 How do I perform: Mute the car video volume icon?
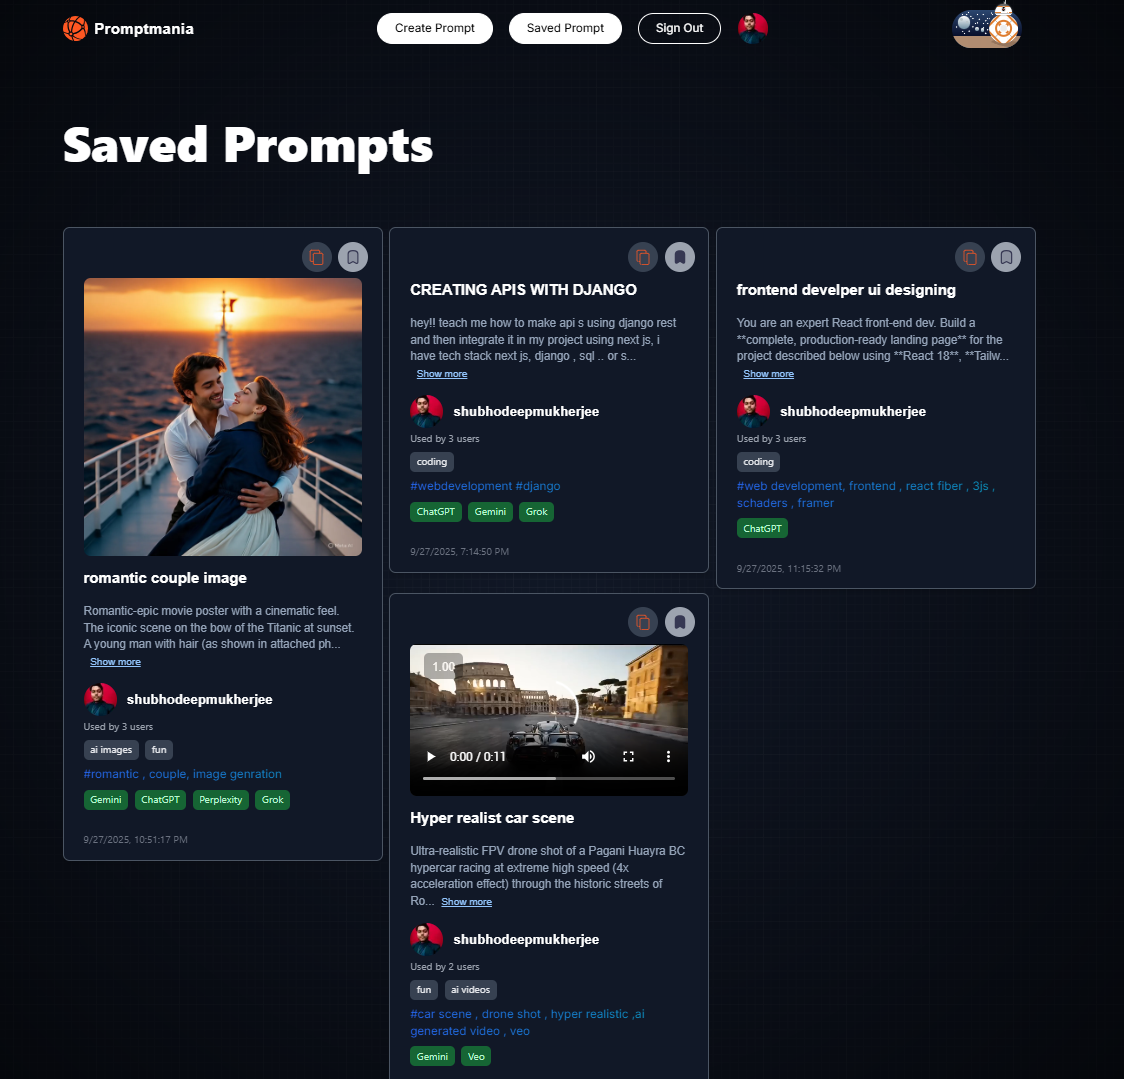[589, 757]
